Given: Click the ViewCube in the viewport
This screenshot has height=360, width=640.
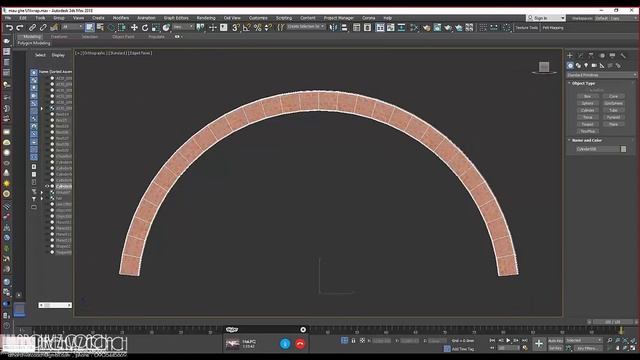Looking at the screenshot, I should pyautogui.click(x=544, y=67).
